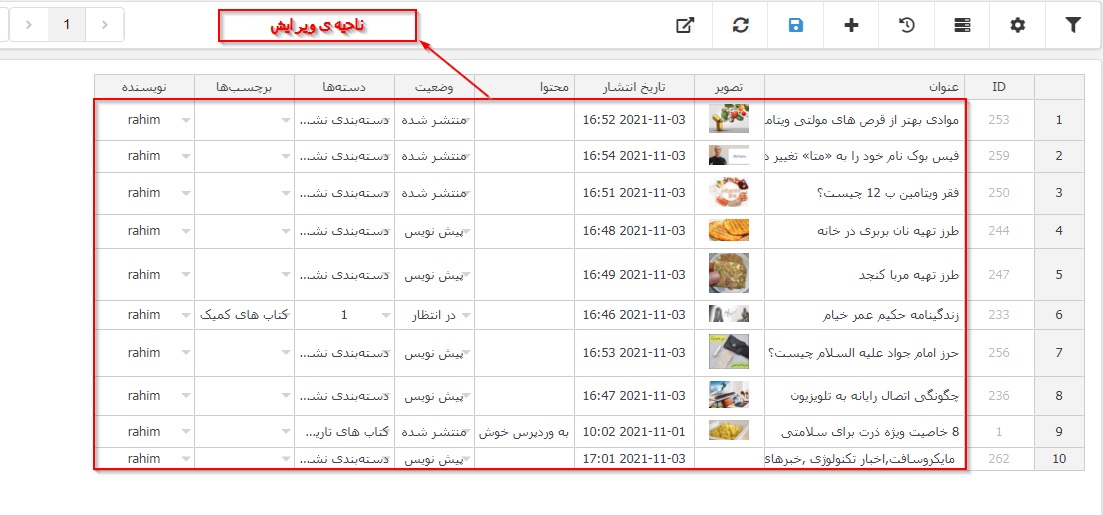The image size is (1103, 515).
Task: Click the row 3 publish date cell
Action: (634, 193)
